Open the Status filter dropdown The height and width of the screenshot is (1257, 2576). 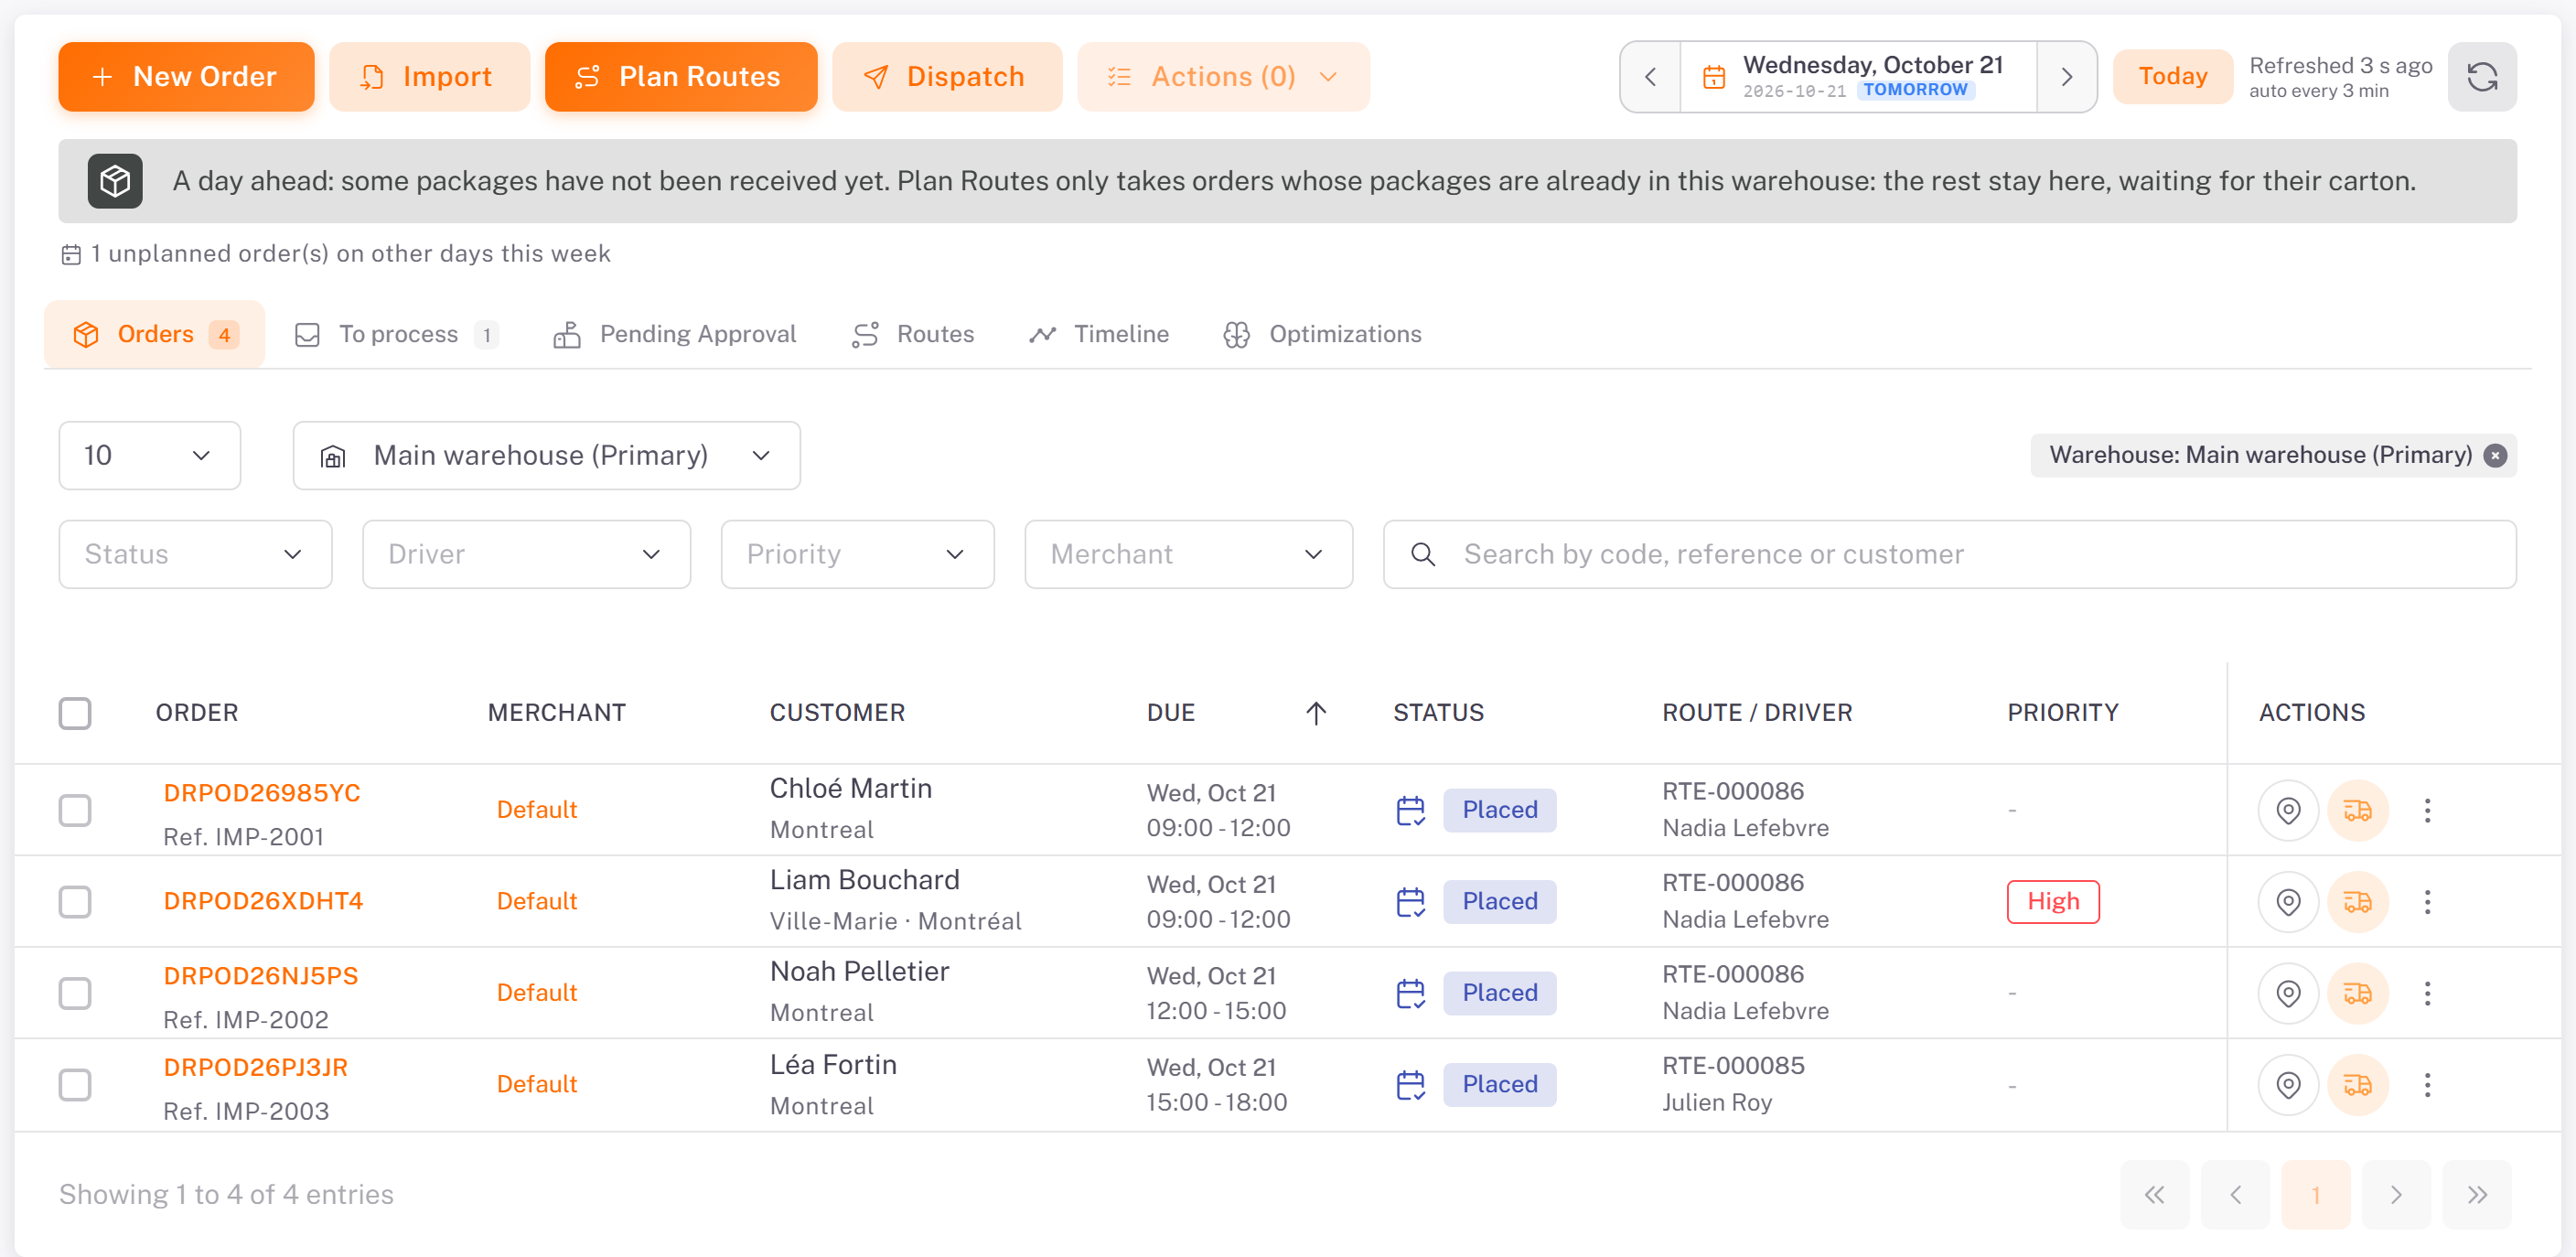[195, 554]
